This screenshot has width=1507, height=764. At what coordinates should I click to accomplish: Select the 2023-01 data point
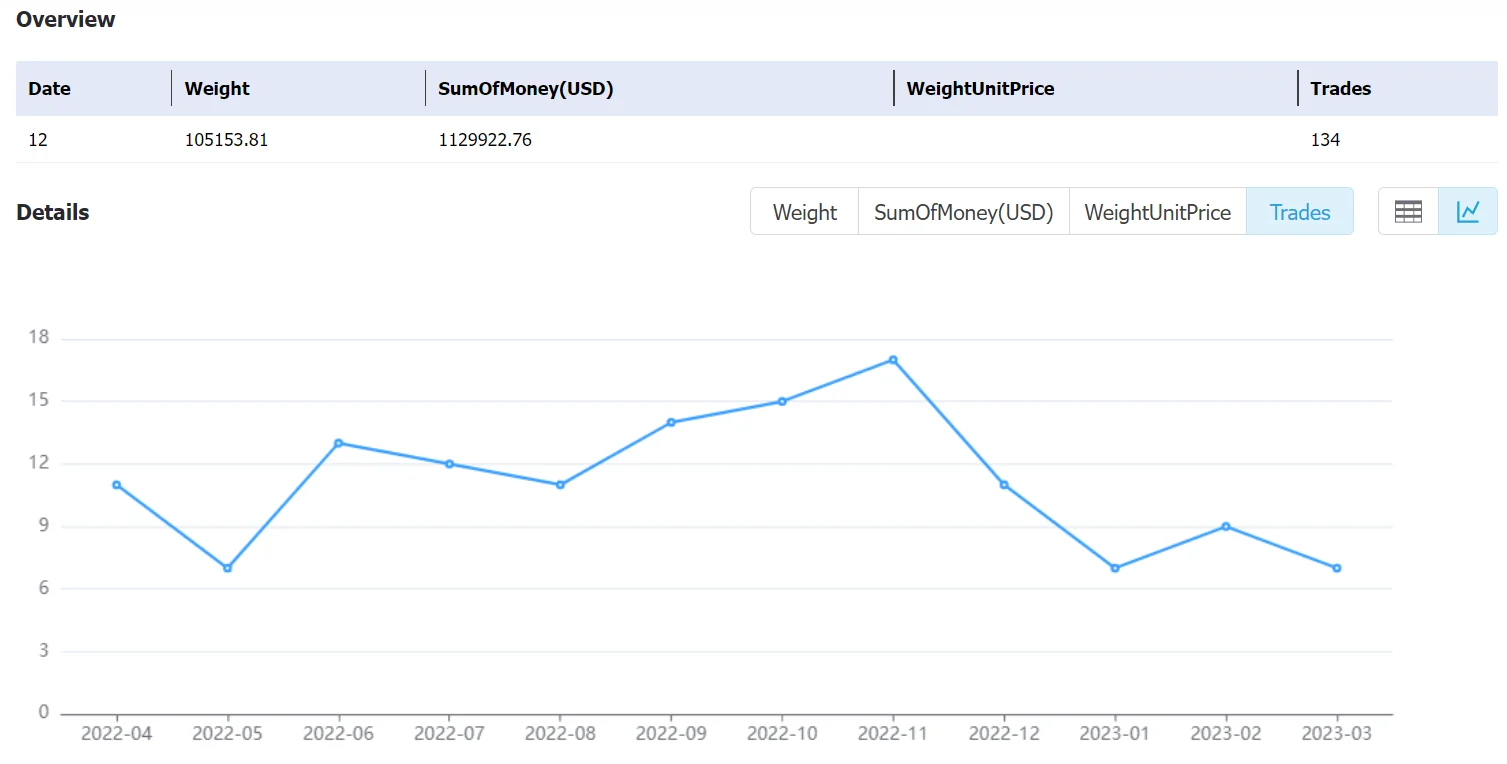[x=1115, y=568]
